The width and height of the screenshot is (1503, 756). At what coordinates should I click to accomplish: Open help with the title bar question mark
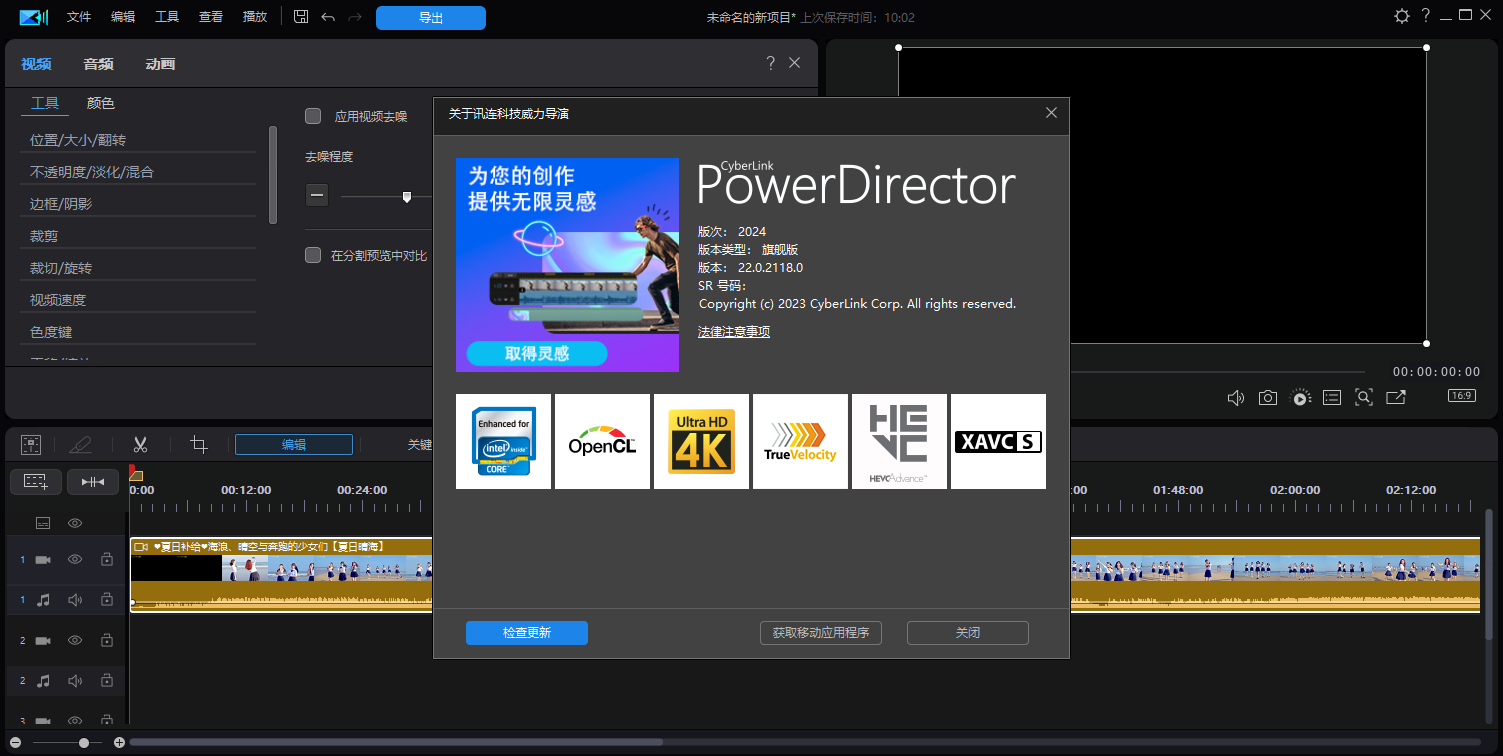pos(1426,15)
